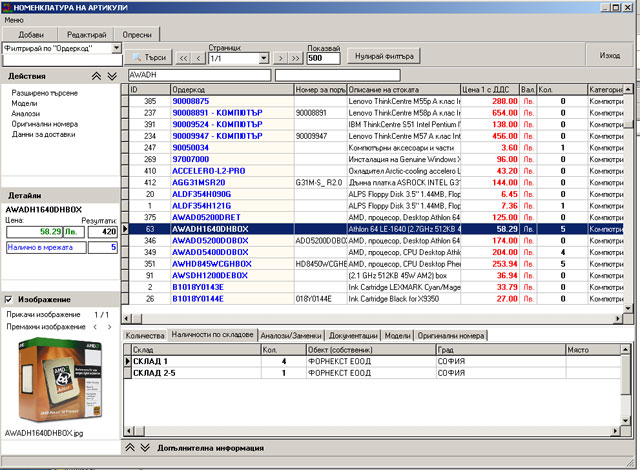Click the AMD processor box thumbnail
Screen dimensions: 640x470
coord(60,380)
